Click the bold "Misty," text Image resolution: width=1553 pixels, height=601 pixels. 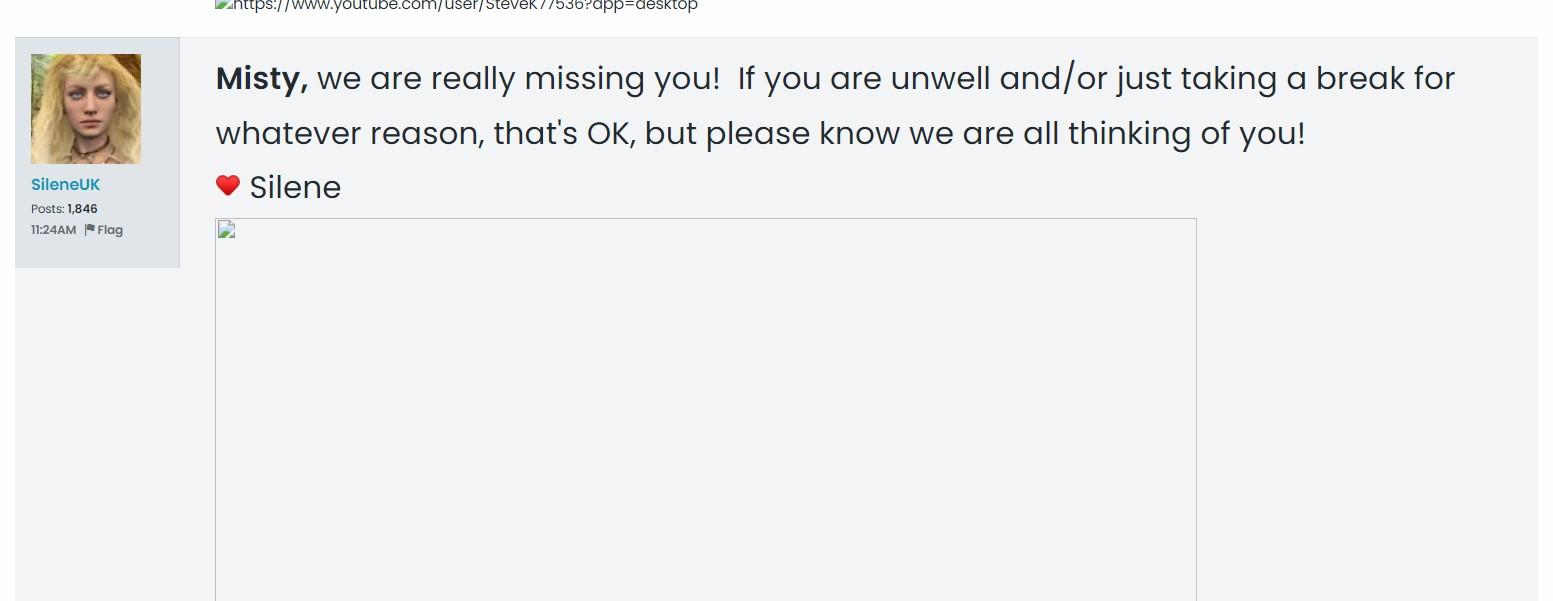tap(262, 79)
